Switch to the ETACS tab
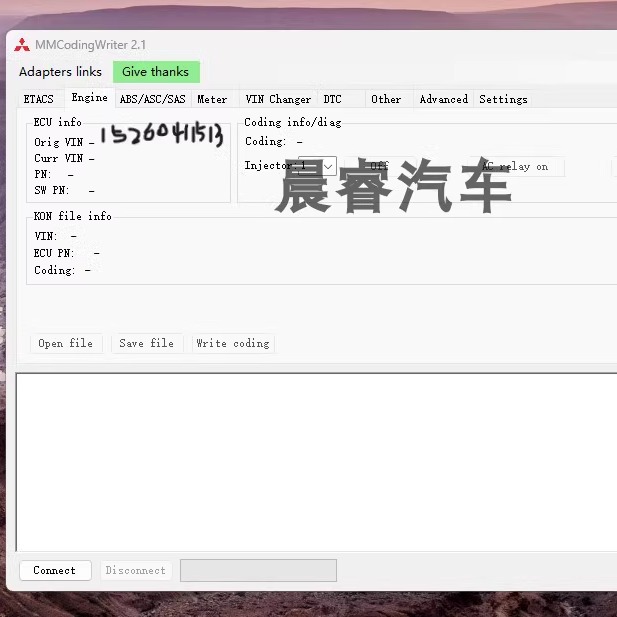Screen dimensions: 617x617 click(x=39, y=99)
